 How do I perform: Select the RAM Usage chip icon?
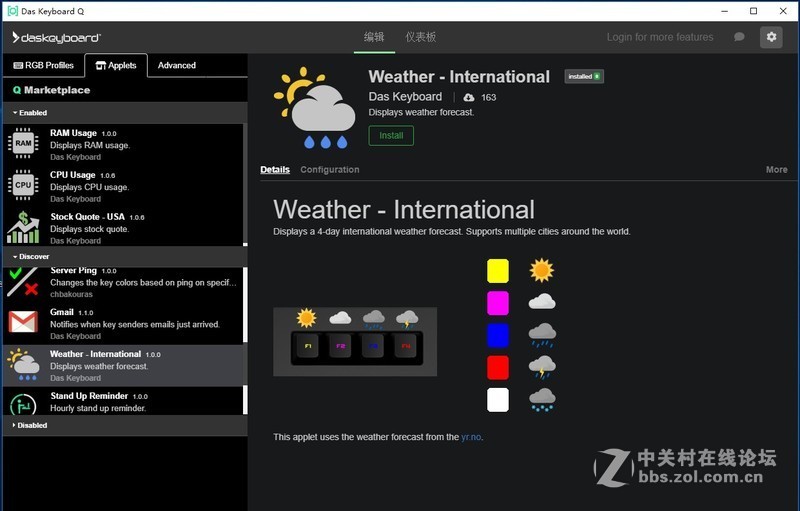tap(23, 144)
